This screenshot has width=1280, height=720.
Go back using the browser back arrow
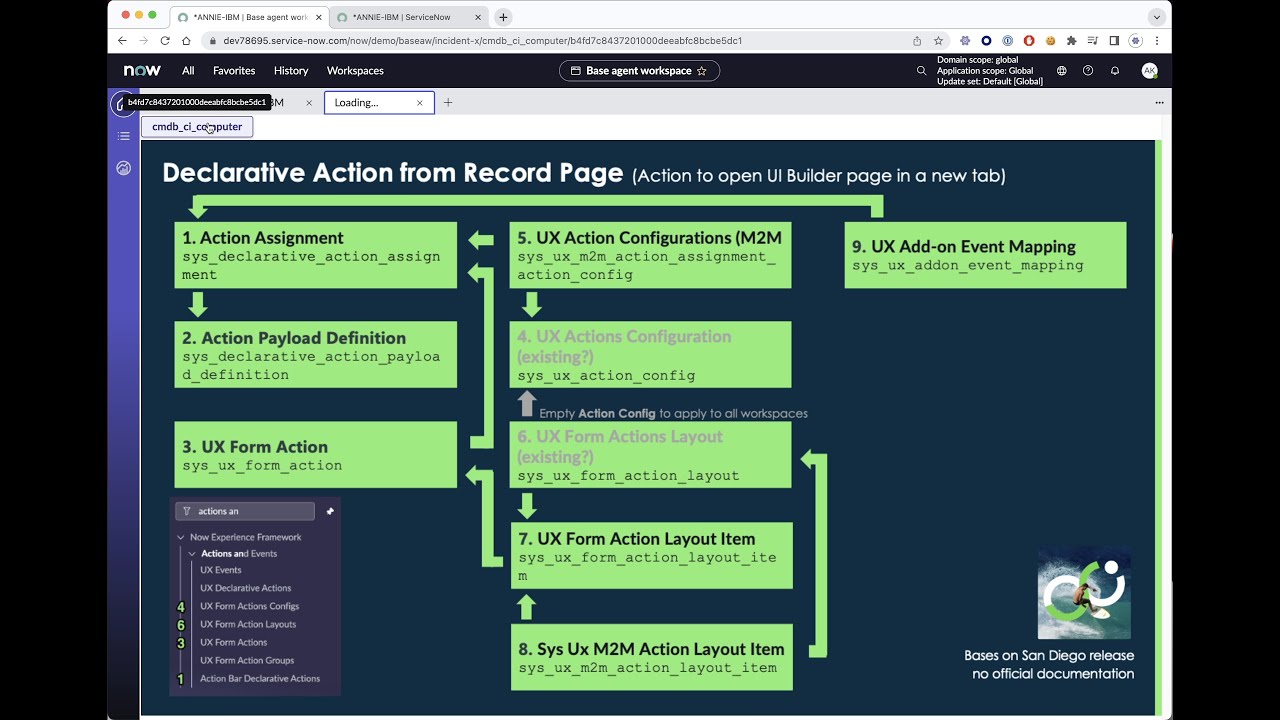pos(122,41)
